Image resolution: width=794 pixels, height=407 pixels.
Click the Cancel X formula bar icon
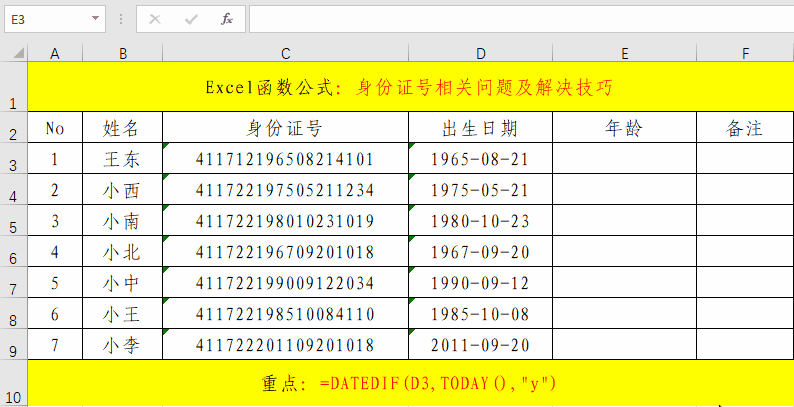click(x=155, y=20)
